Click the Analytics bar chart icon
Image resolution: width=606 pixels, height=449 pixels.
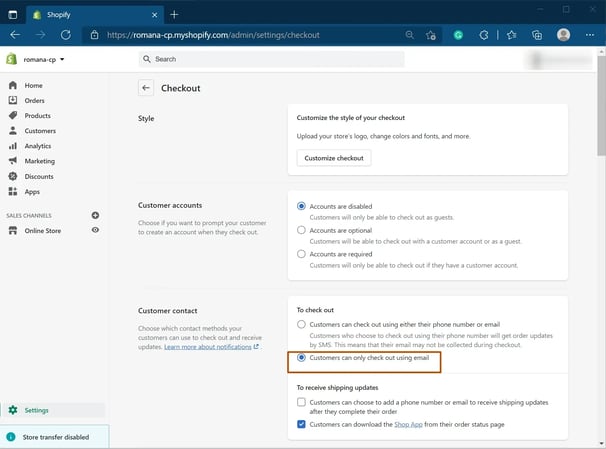tap(13, 146)
